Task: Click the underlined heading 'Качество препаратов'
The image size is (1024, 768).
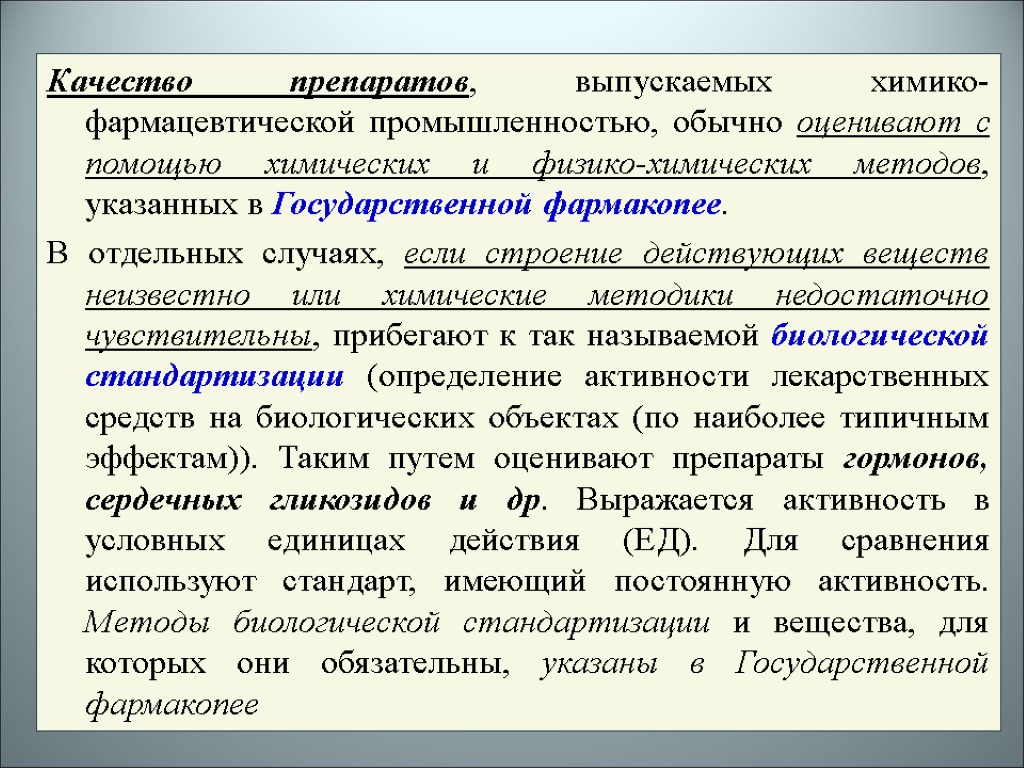Action: (258, 84)
